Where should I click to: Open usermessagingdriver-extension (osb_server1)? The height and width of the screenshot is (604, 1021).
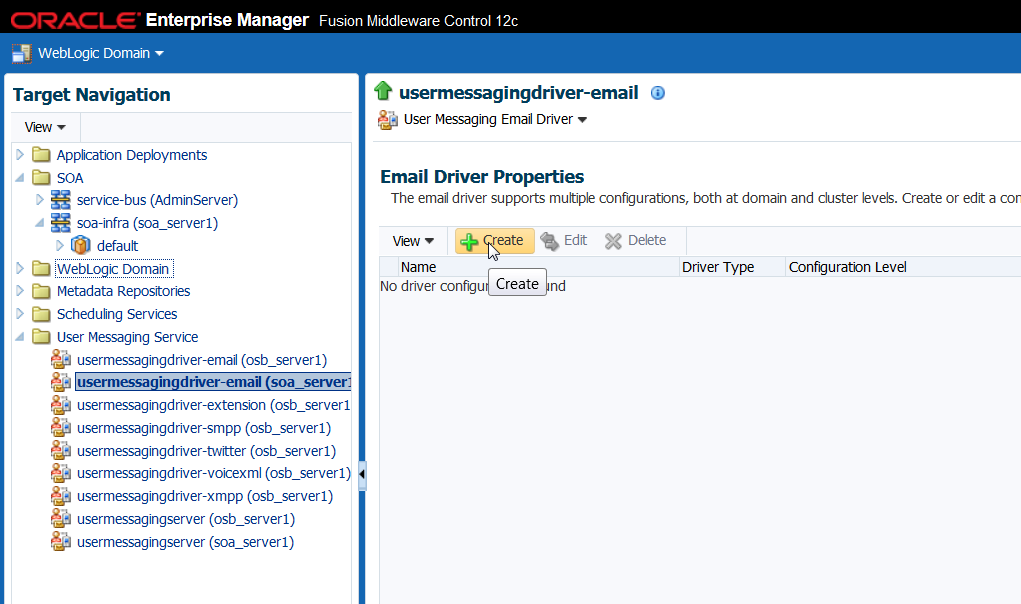[x=214, y=405]
